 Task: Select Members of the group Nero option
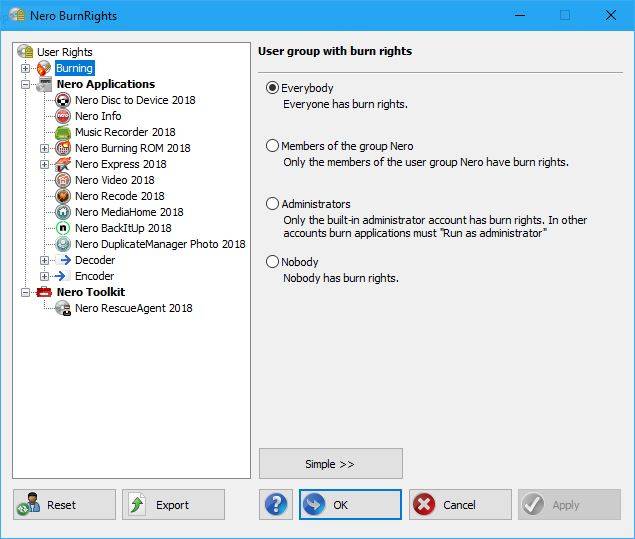(x=272, y=145)
